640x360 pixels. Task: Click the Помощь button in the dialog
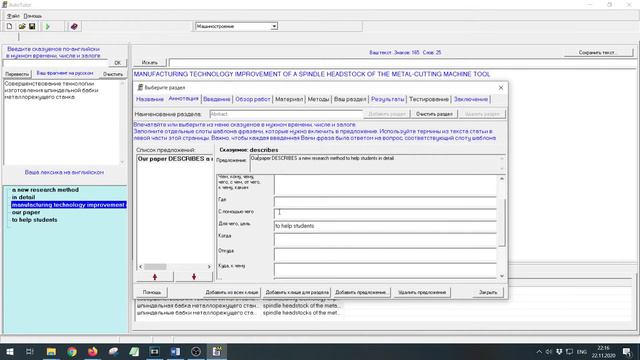152,292
